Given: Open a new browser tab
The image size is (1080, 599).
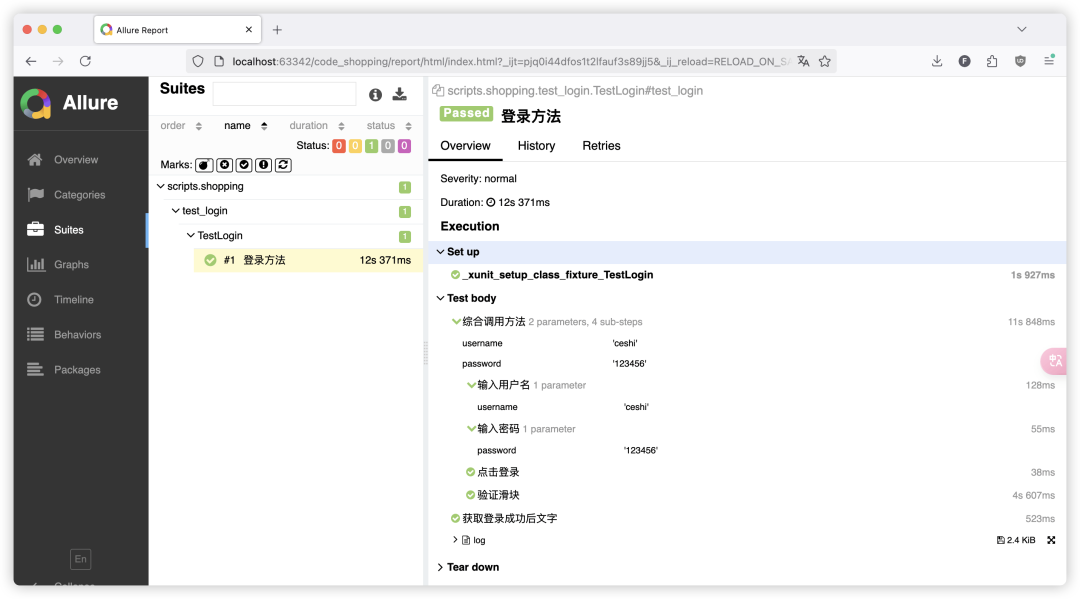Looking at the screenshot, I should (277, 30).
